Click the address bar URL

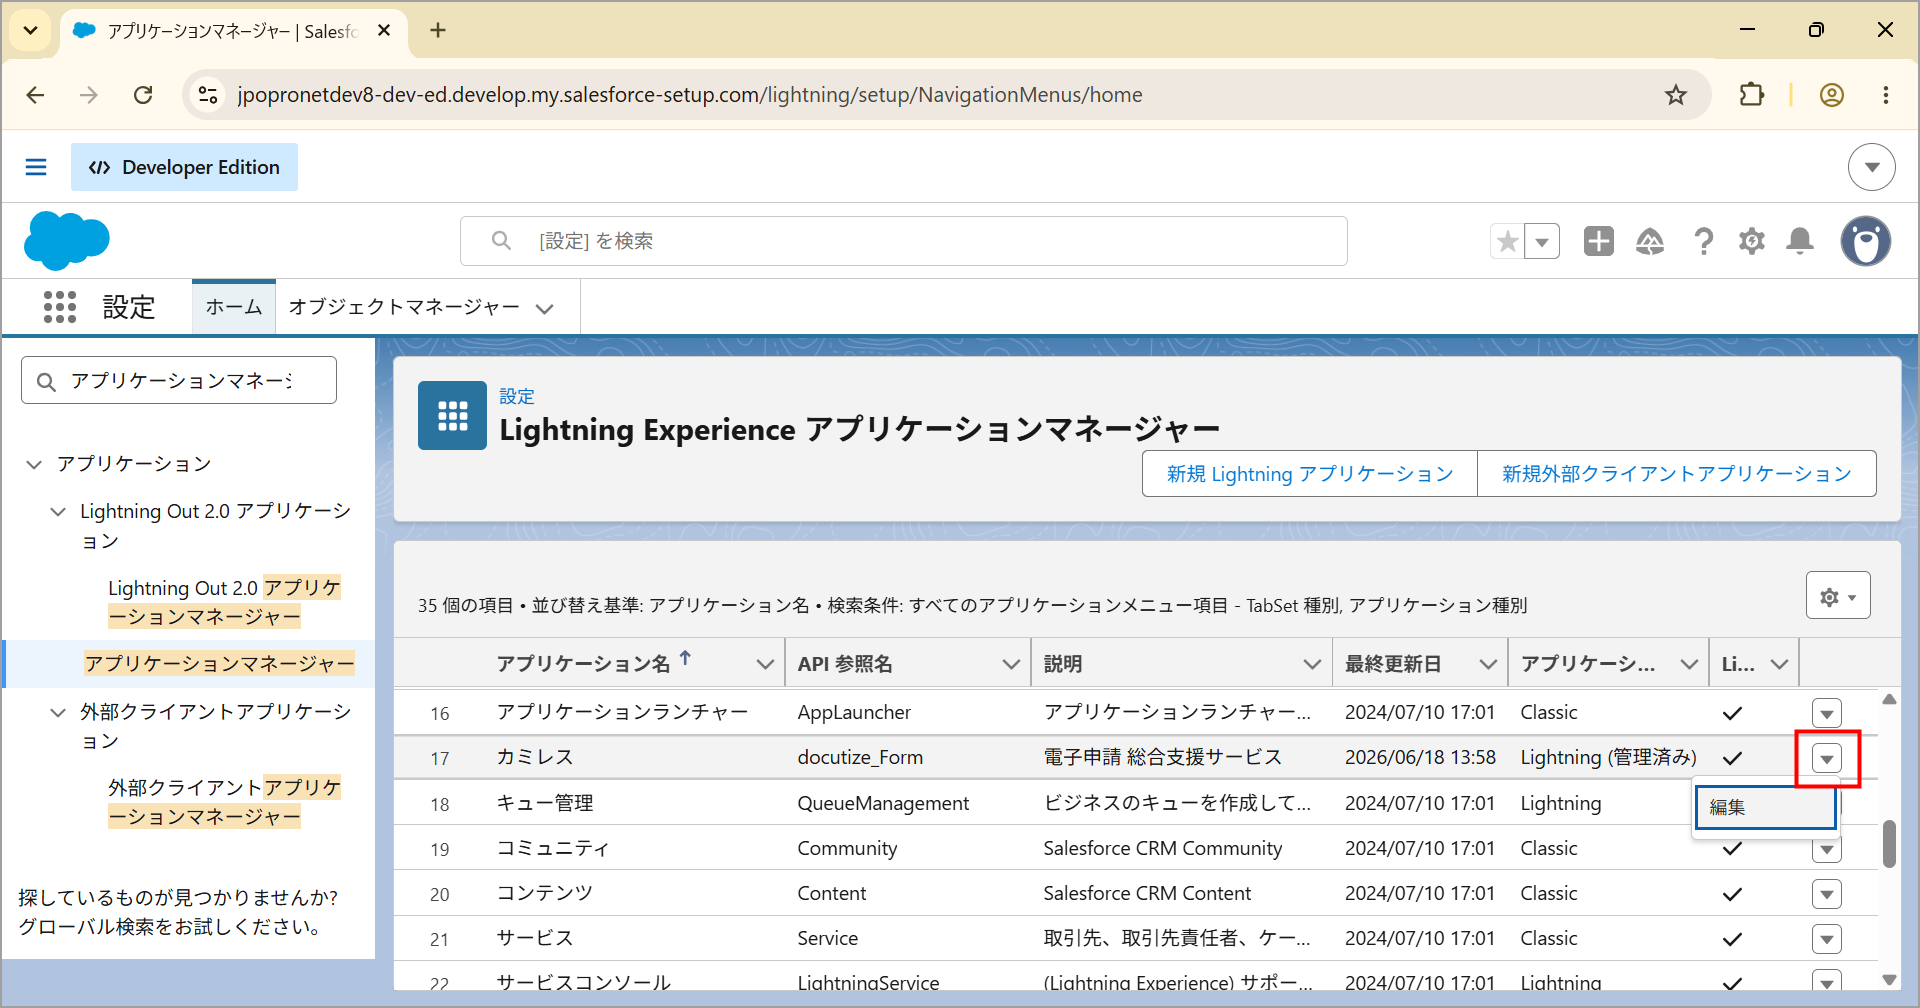[690, 95]
